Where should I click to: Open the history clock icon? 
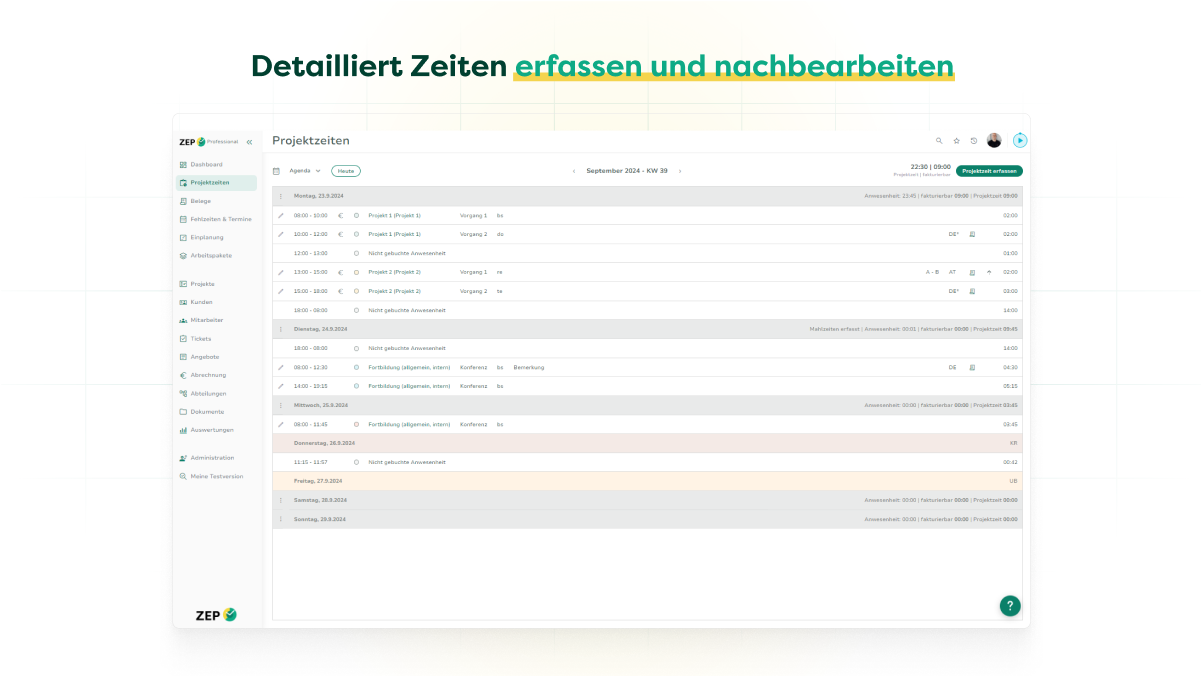pyautogui.click(x=974, y=141)
